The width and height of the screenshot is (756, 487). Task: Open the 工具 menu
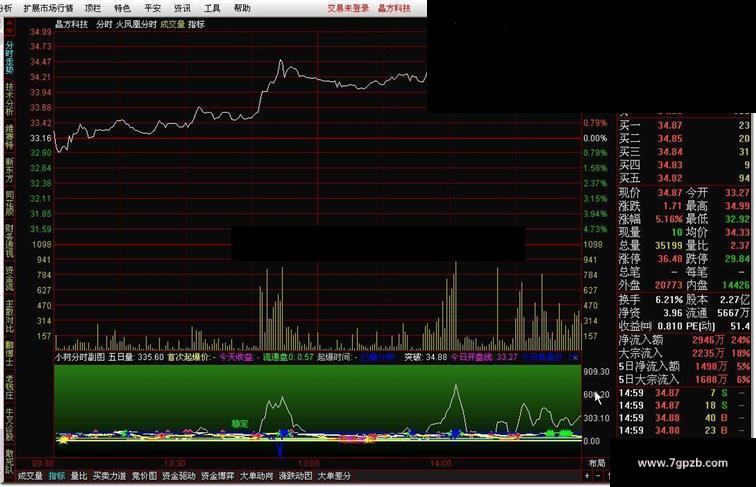click(212, 8)
